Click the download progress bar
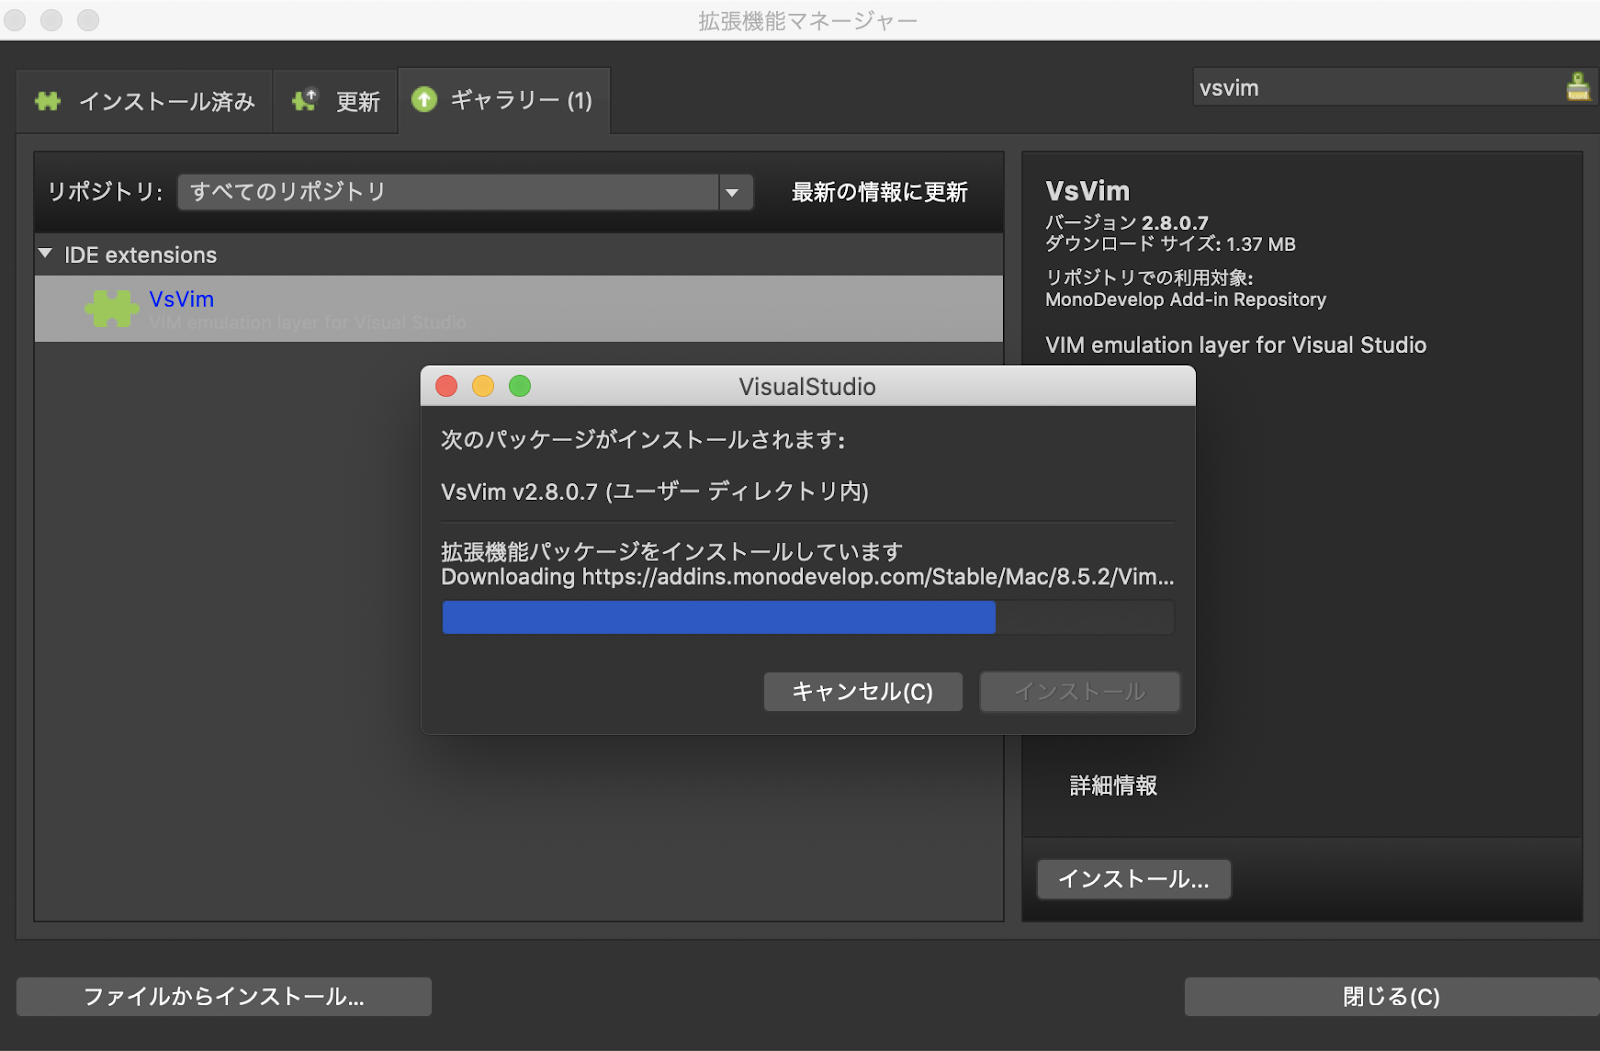Viewport: 1600px width, 1051px height. [808, 617]
